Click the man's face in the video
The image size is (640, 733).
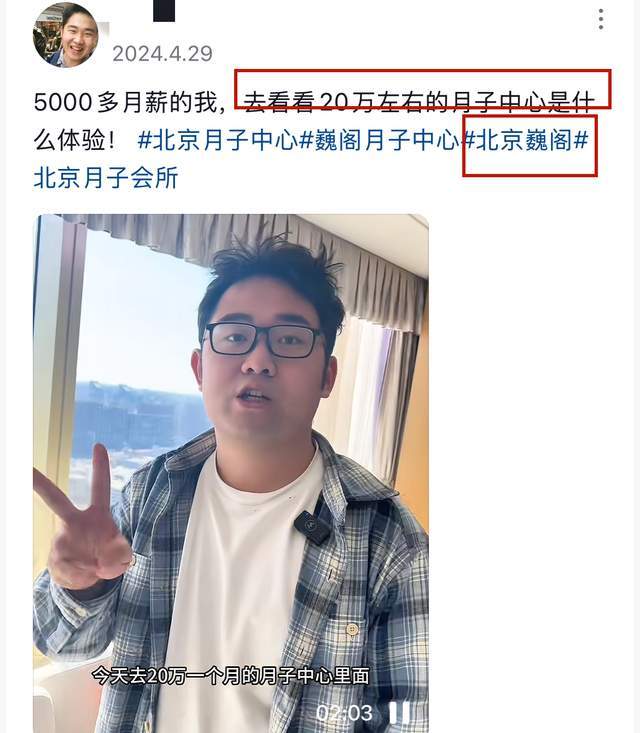click(x=263, y=365)
